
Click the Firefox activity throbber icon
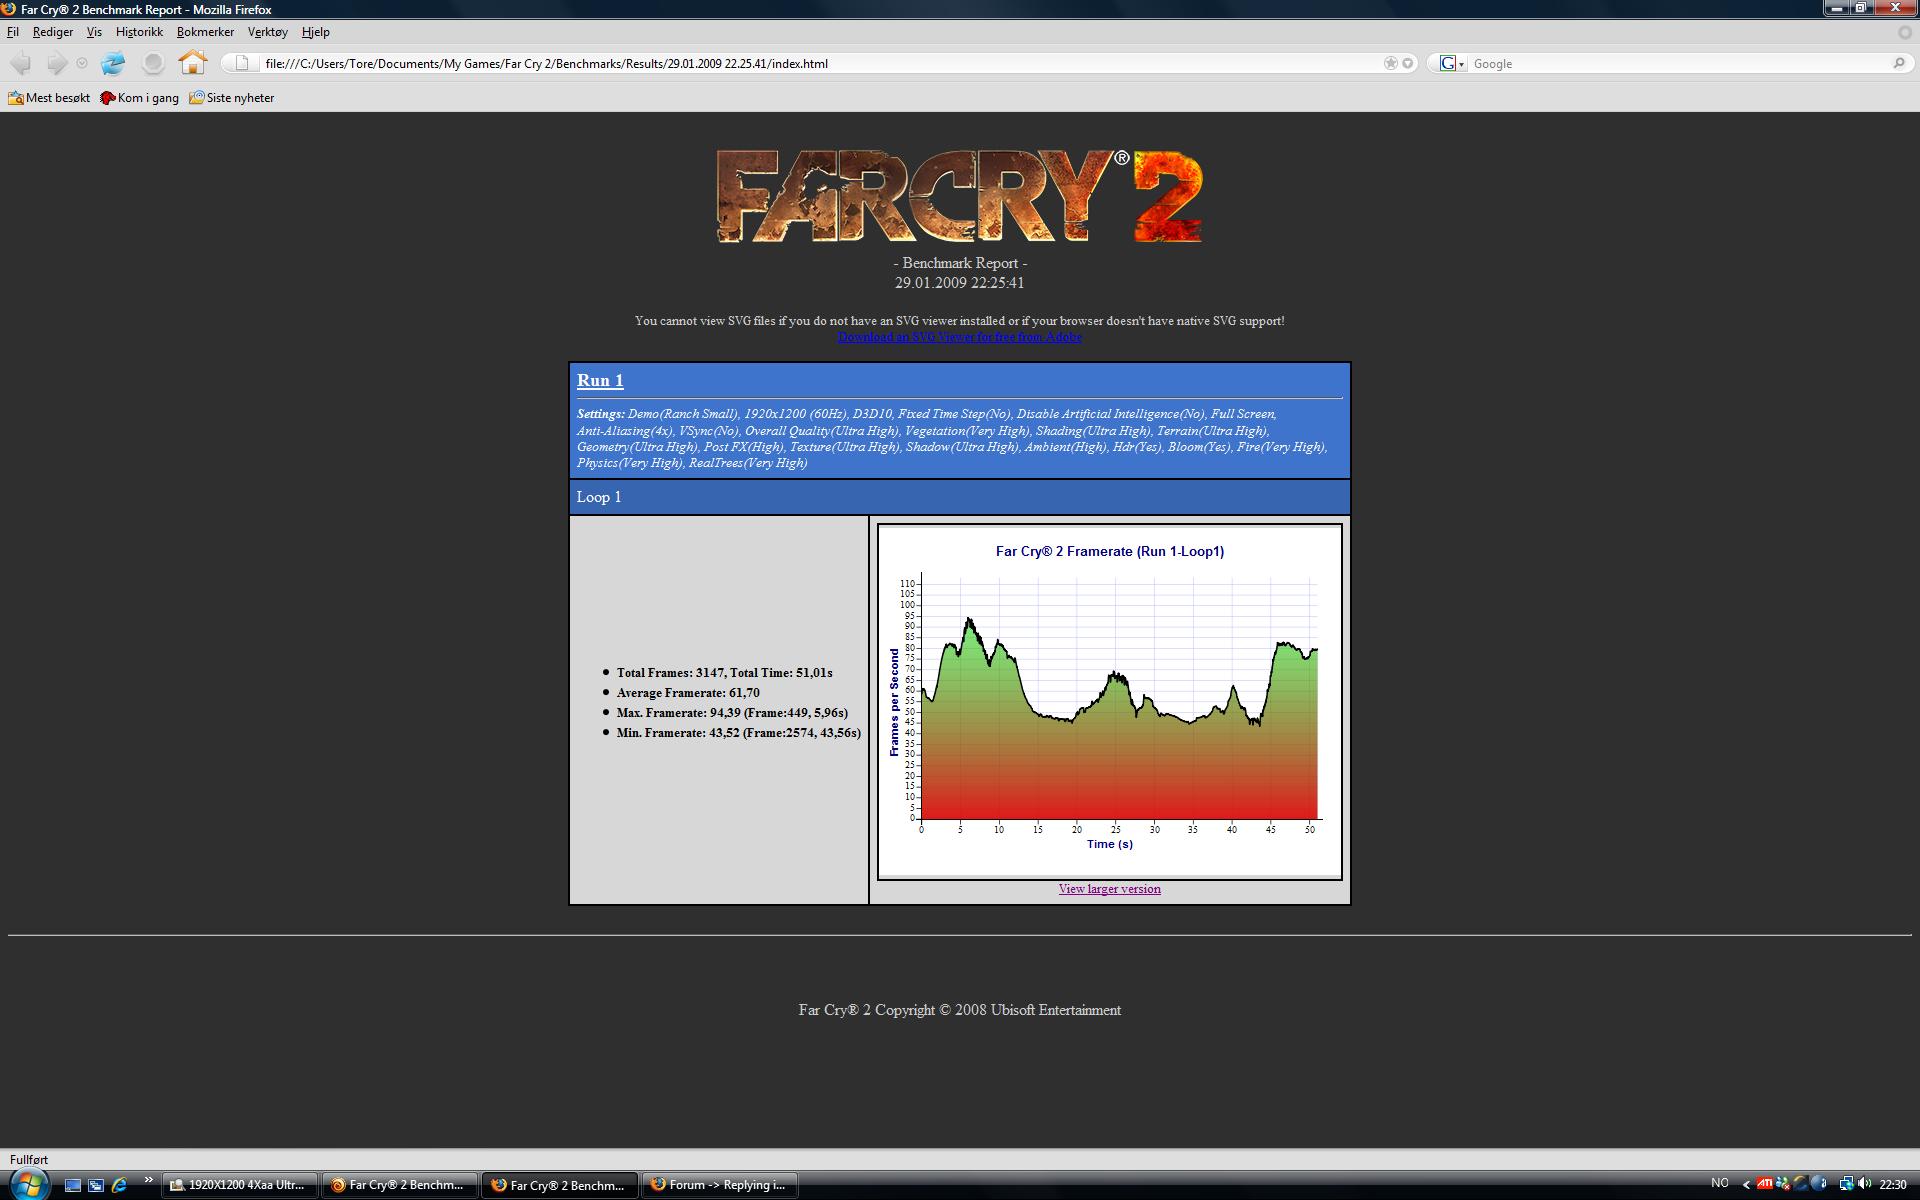coord(1905,32)
